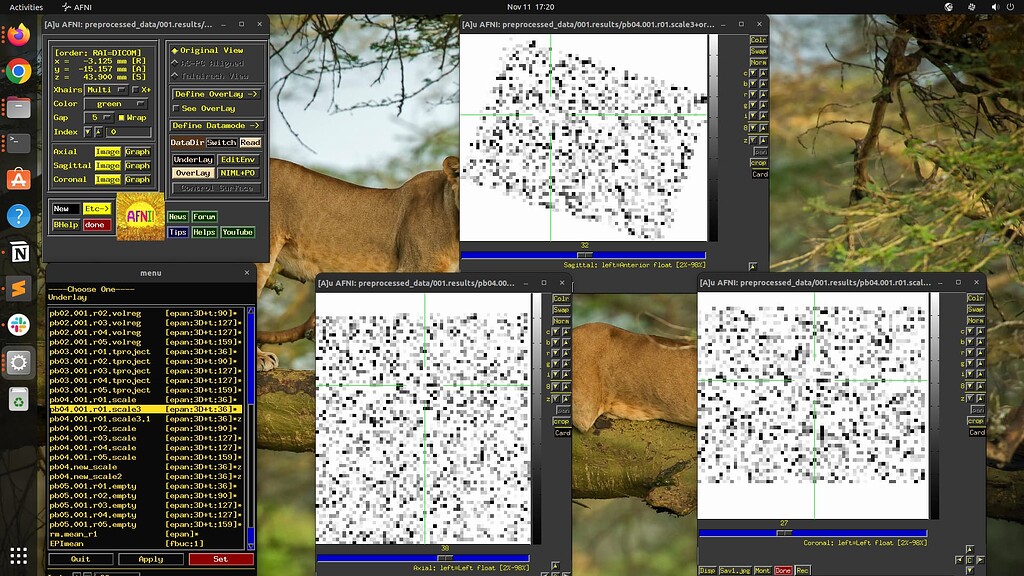Open Ubuntu Software from the dock
The width and height of the screenshot is (1024, 576).
pyautogui.click(x=18, y=180)
